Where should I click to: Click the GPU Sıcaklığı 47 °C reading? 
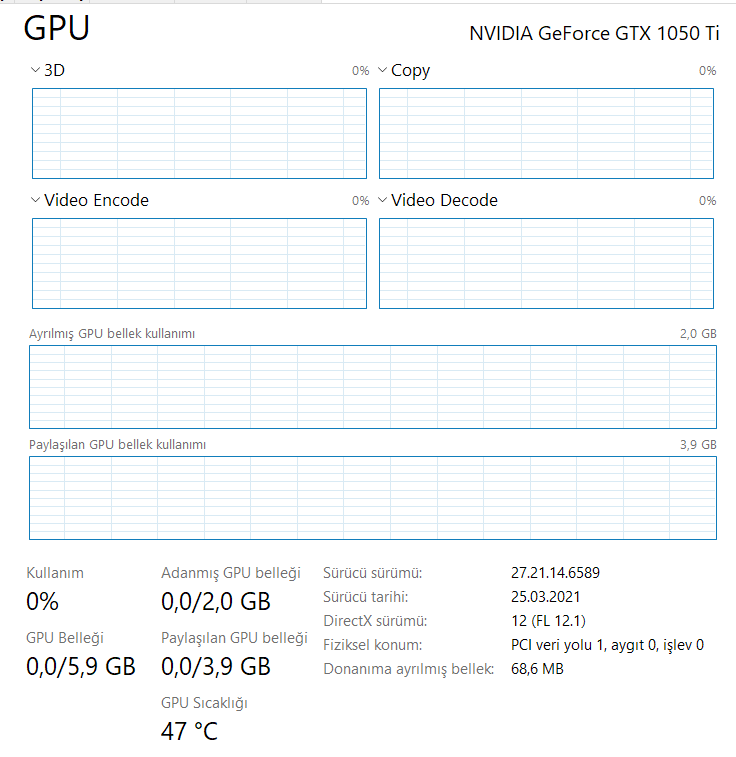pos(189,731)
